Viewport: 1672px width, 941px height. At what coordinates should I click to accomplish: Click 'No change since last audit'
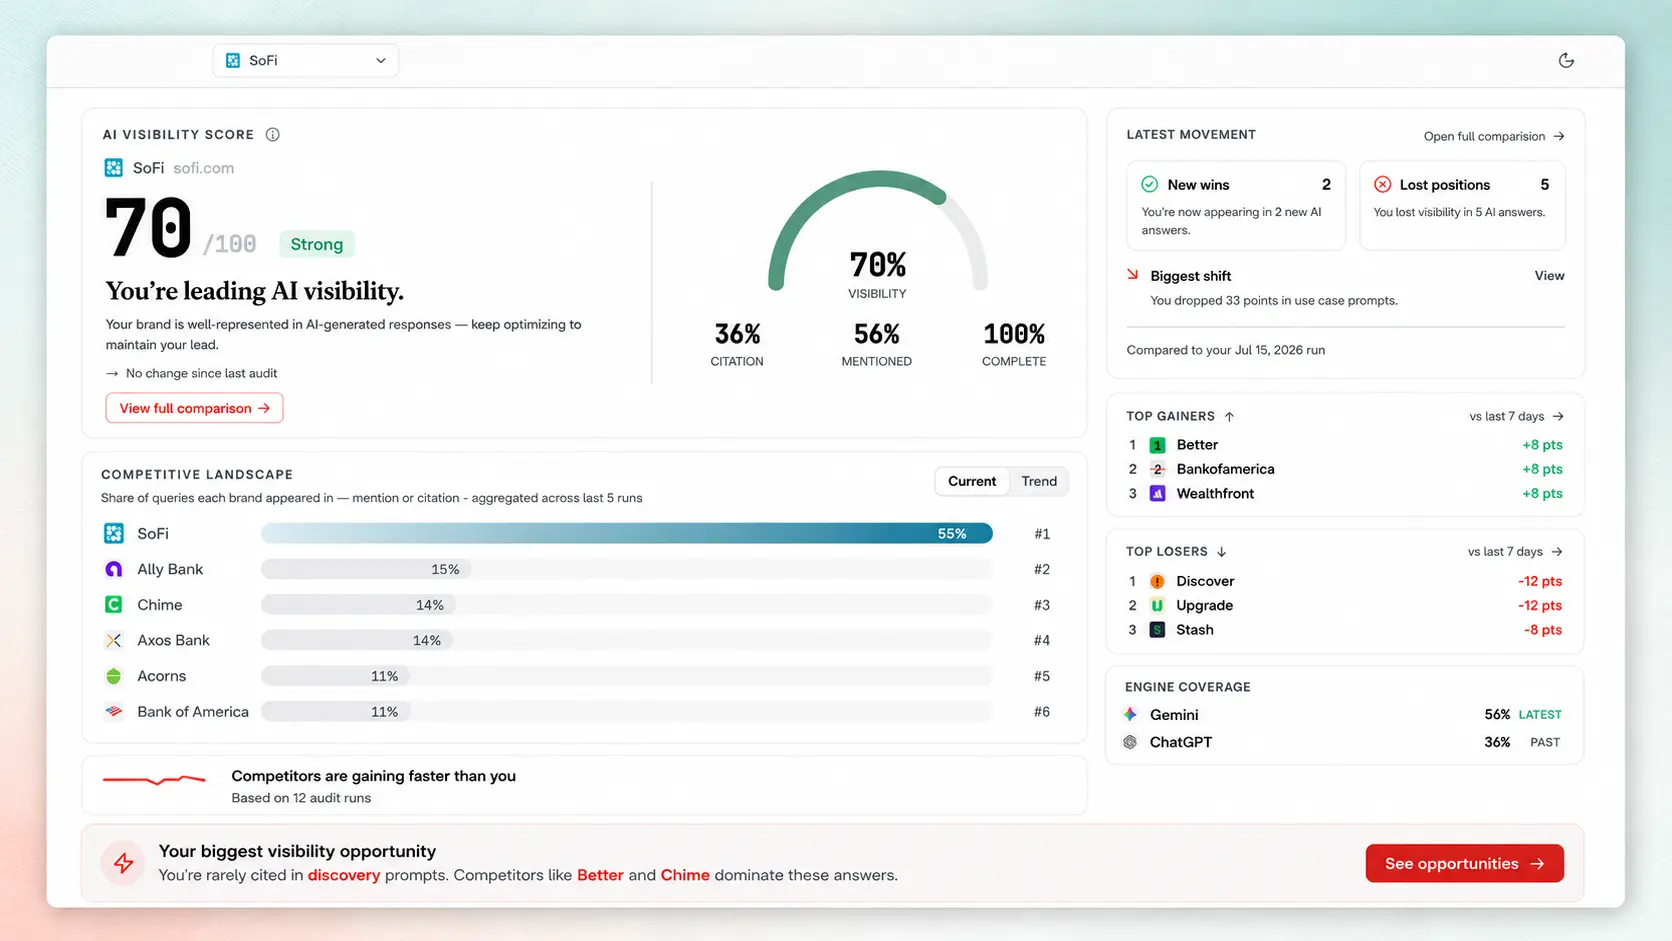pos(201,373)
